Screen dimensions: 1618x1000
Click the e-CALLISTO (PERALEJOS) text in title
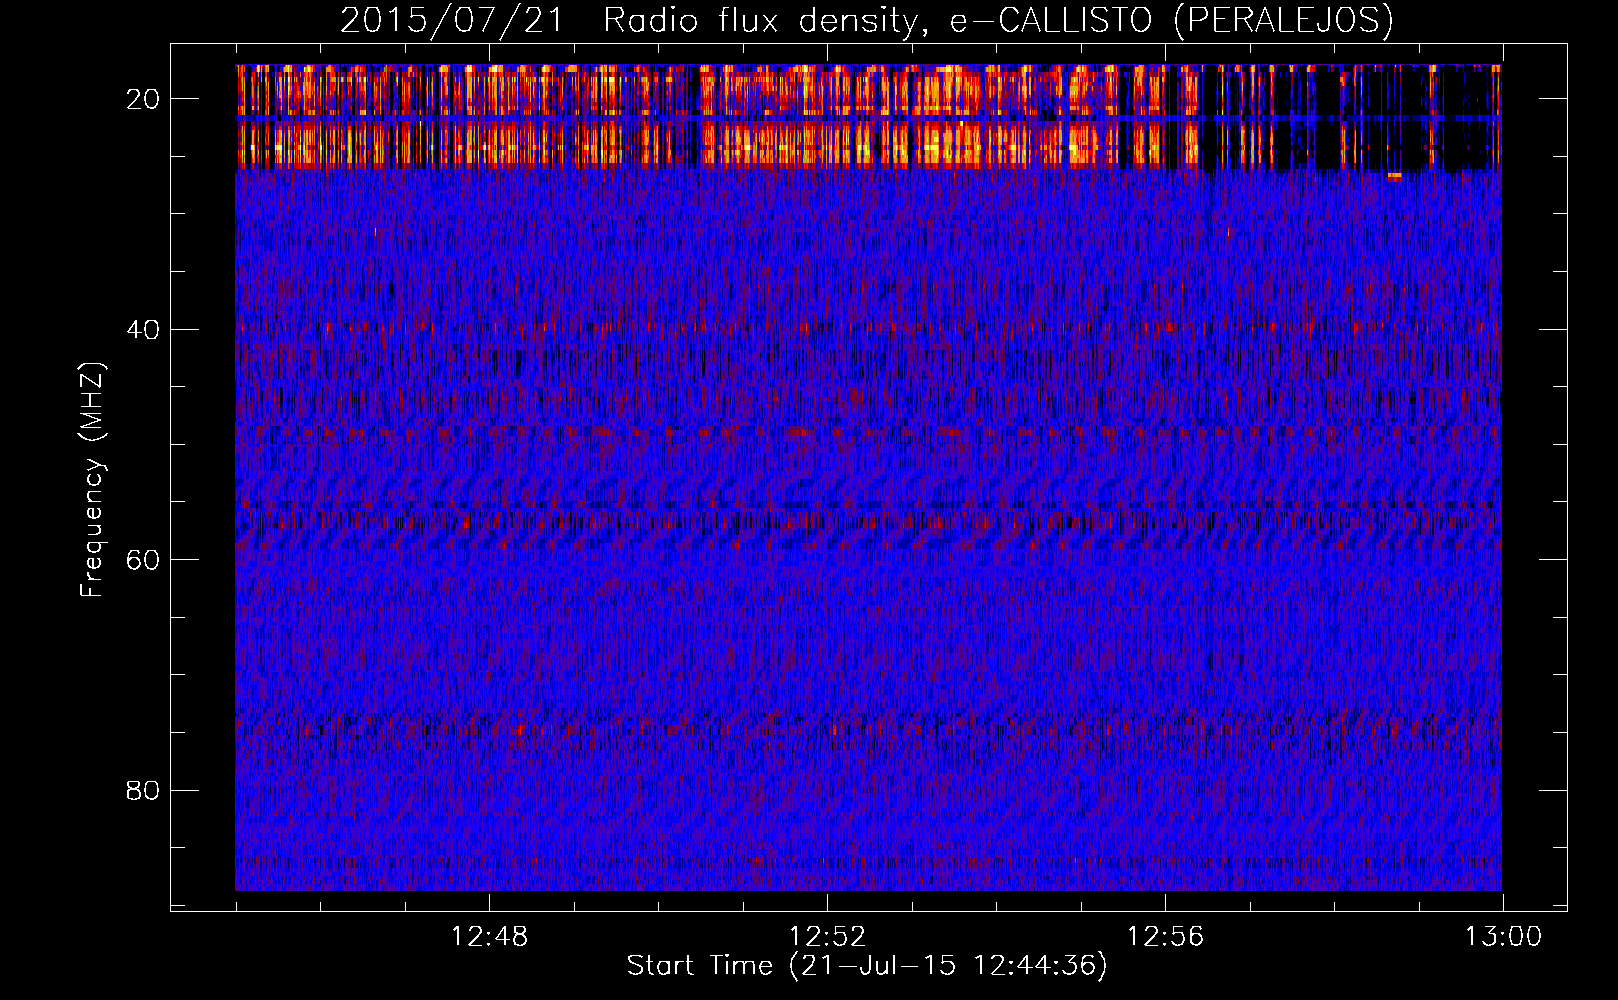click(x=1171, y=21)
